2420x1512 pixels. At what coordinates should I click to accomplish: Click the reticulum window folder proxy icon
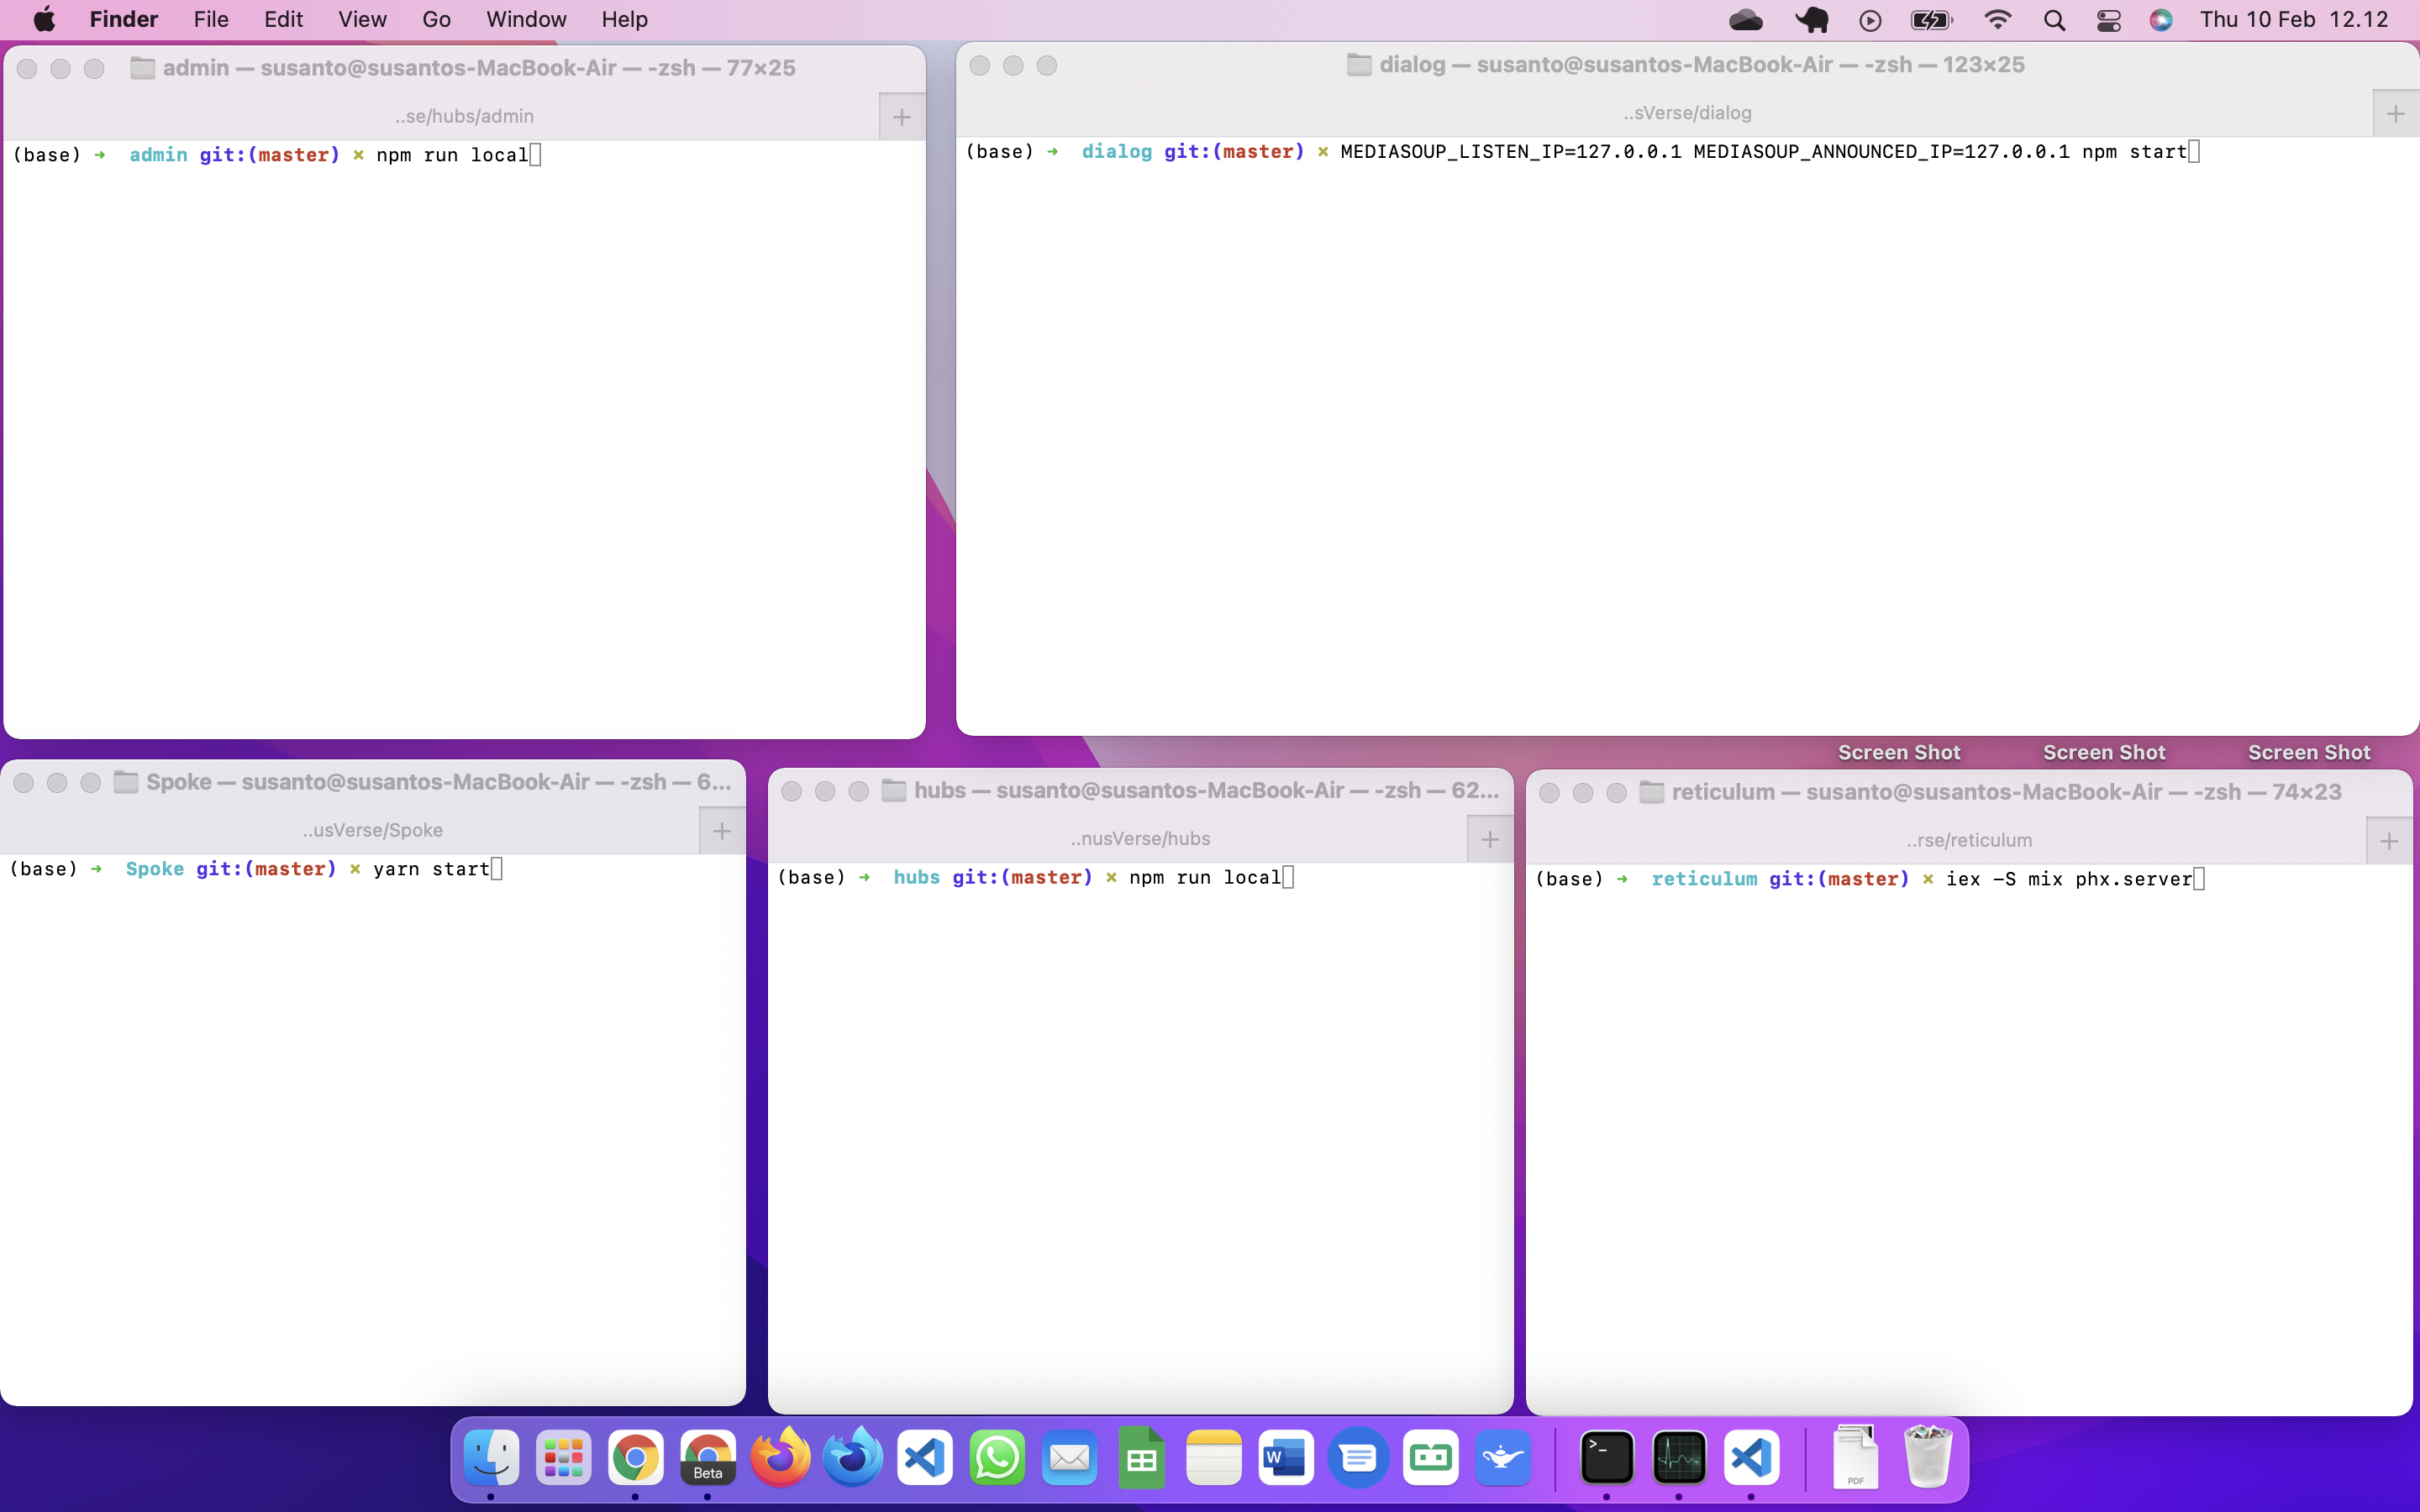coord(1652,792)
